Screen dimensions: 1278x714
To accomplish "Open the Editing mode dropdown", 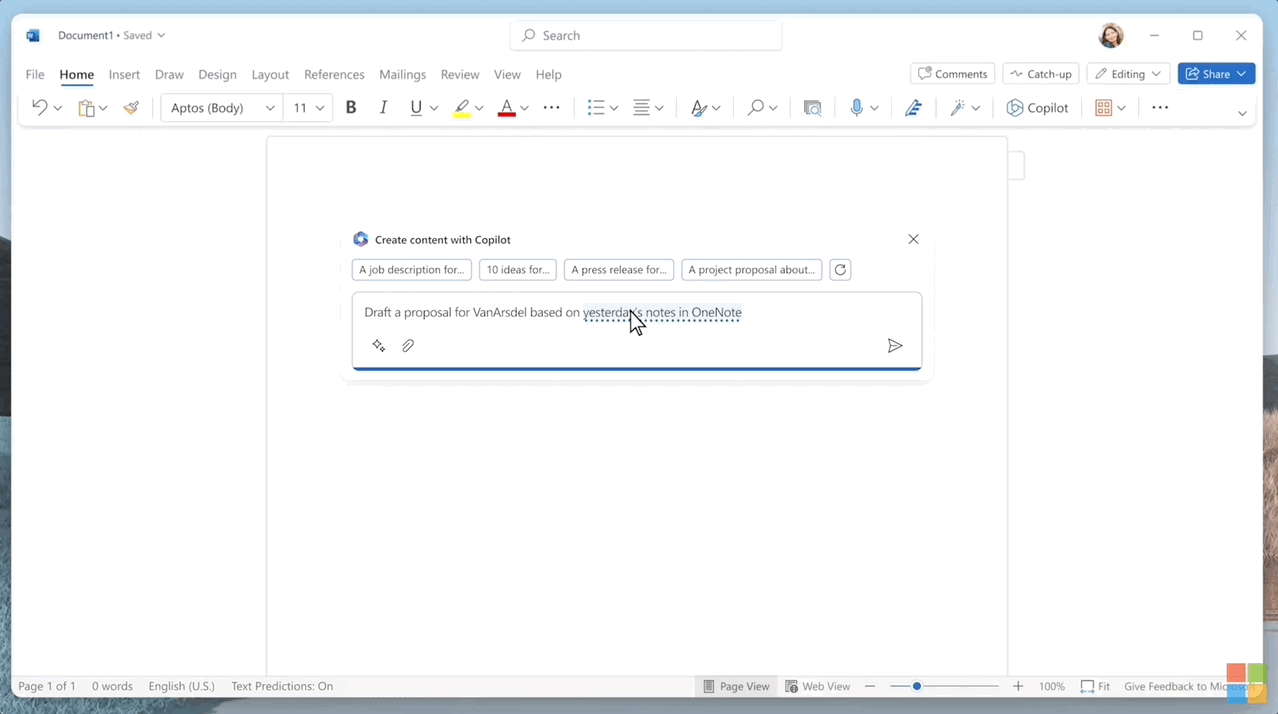I will click(1128, 74).
